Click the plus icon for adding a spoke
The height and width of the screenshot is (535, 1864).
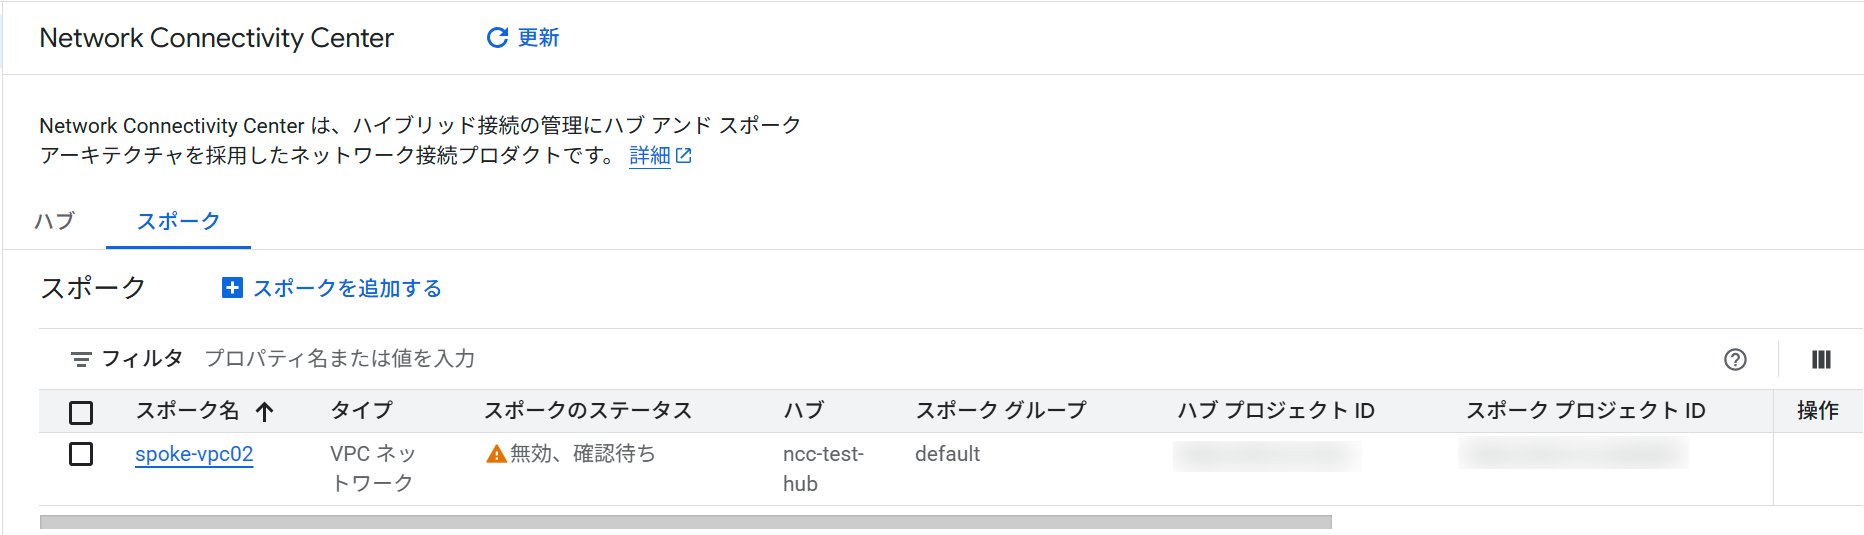[232, 288]
